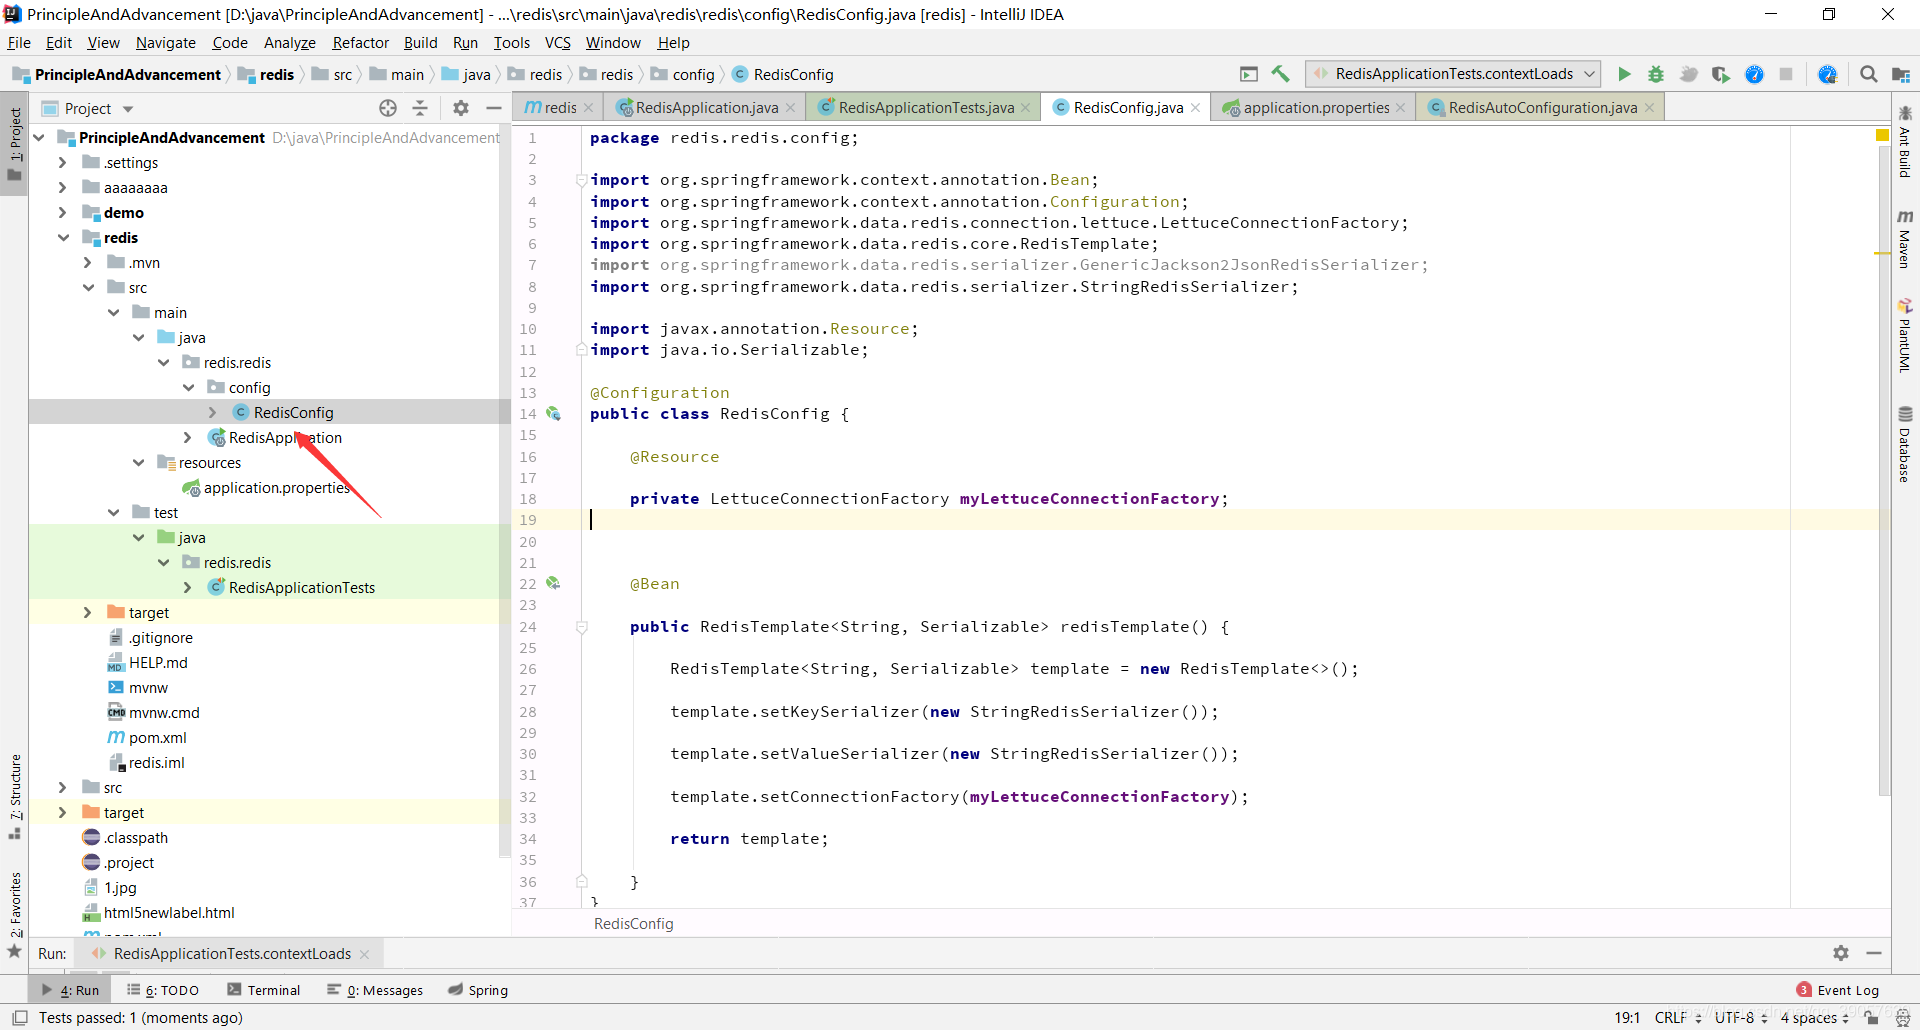Fold the imports block at line 3

[x=581, y=180]
